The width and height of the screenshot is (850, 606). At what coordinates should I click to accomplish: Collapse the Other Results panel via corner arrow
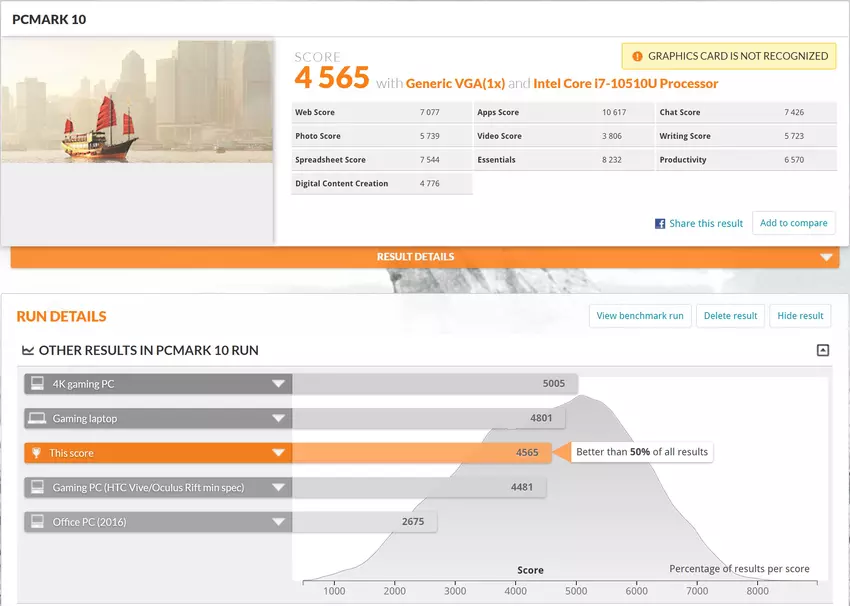(x=822, y=350)
